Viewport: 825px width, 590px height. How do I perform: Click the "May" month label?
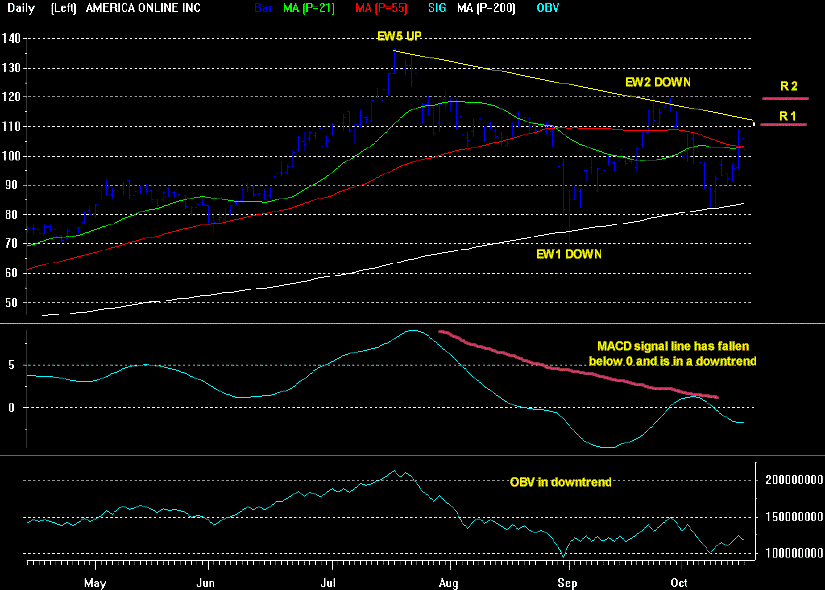point(95,583)
